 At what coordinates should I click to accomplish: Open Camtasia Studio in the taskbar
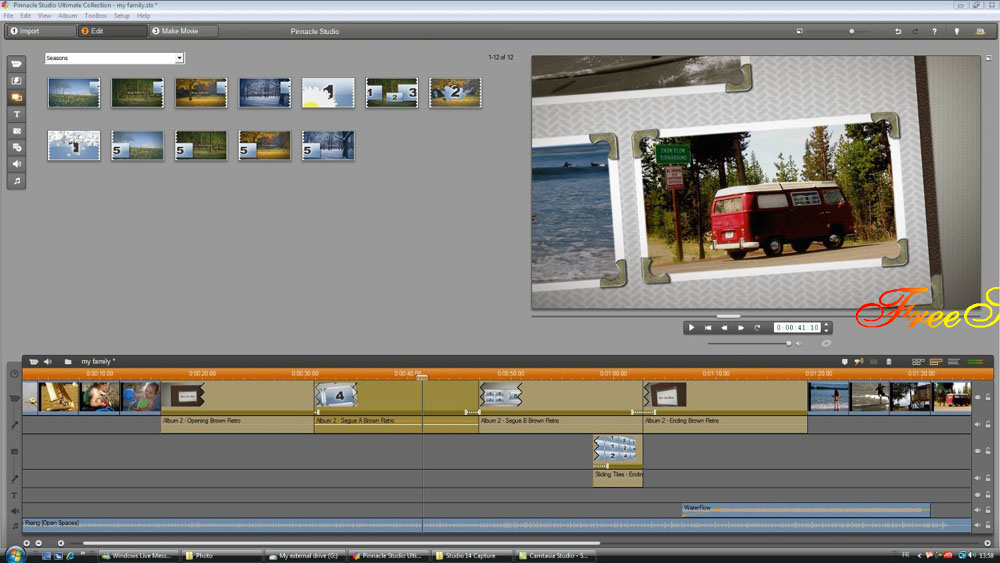(554, 556)
